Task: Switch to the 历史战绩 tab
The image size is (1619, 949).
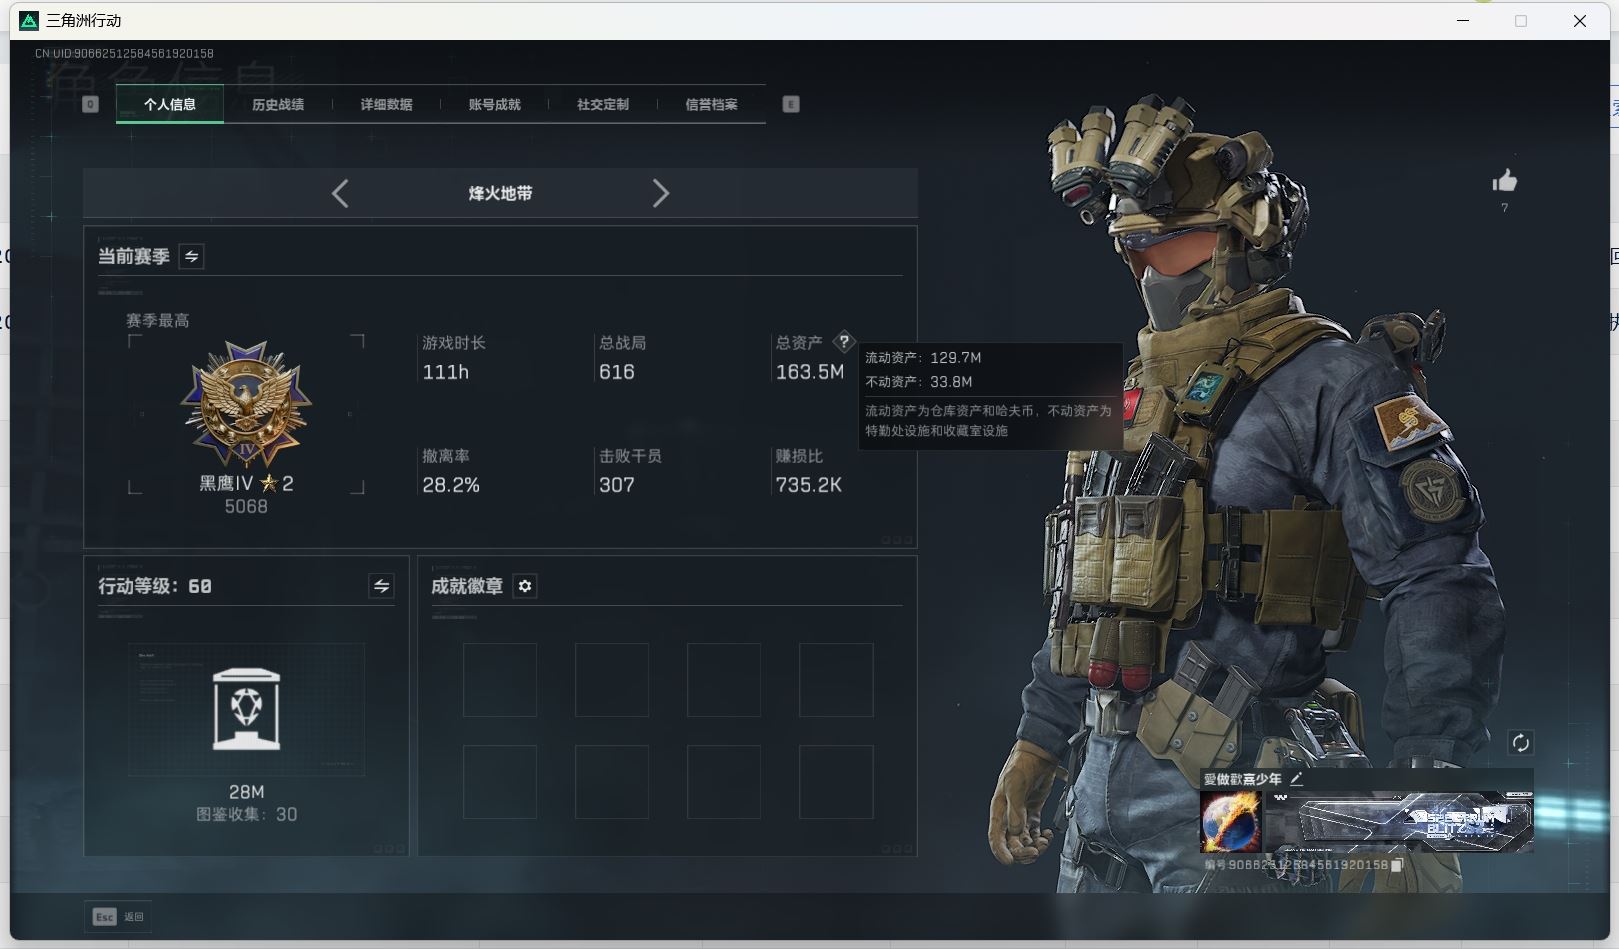Action: coord(278,104)
